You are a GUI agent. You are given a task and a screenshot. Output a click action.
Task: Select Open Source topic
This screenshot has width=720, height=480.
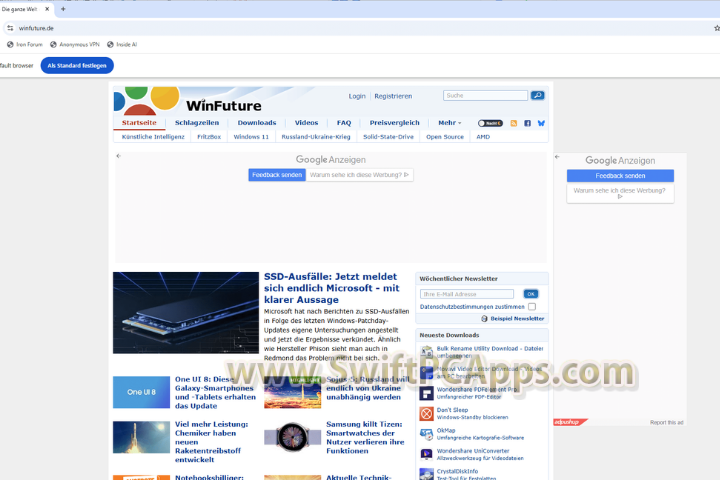[445, 137]
